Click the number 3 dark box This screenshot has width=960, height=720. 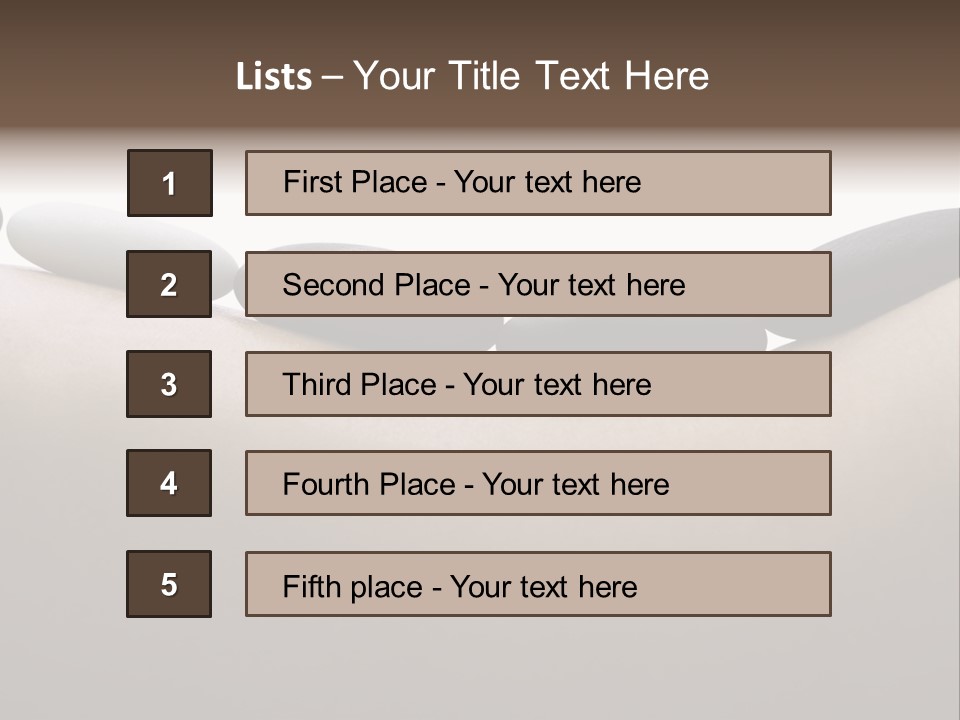tap(169, 384)
